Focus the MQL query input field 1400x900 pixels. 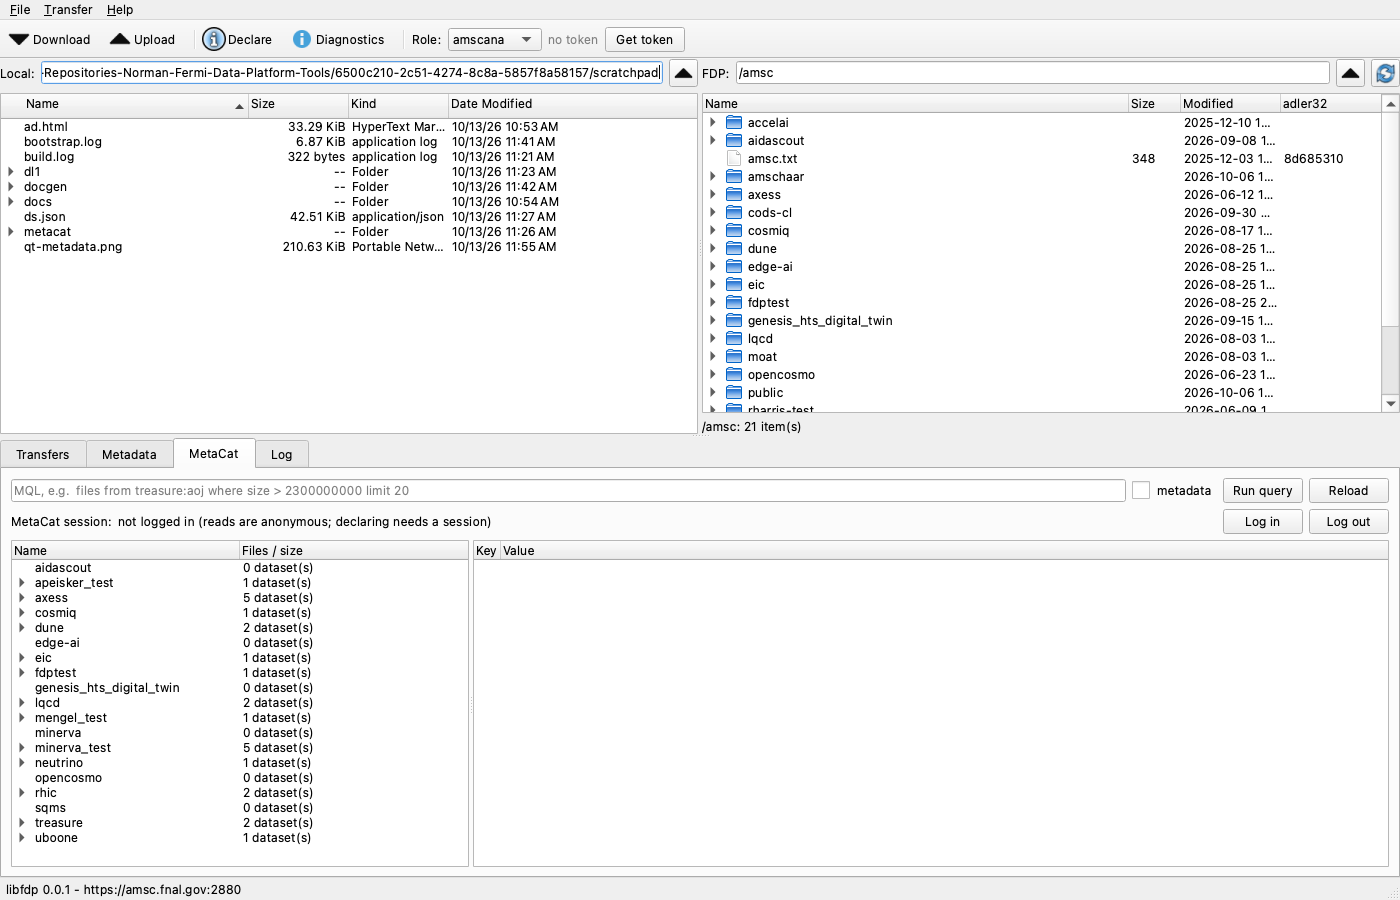click(568, 491)
